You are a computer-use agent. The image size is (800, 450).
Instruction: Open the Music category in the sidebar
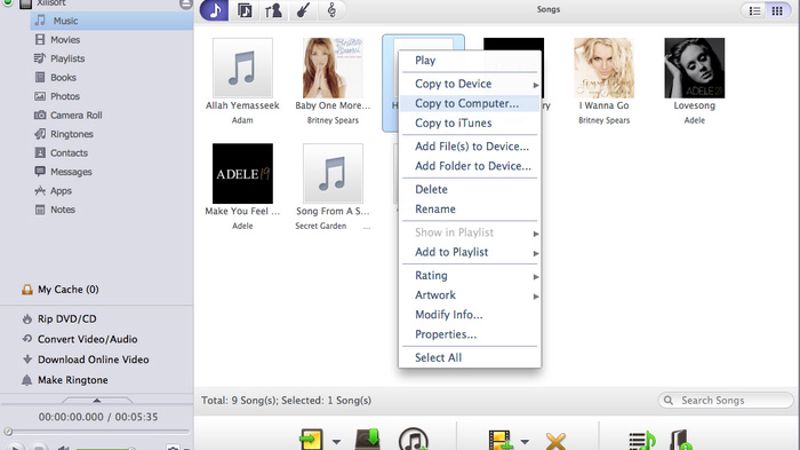point(112,20)
